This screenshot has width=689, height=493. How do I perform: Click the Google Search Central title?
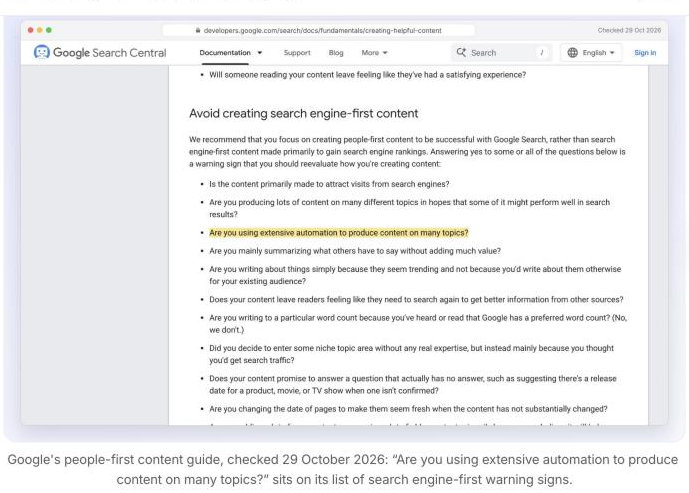[109, 53]
